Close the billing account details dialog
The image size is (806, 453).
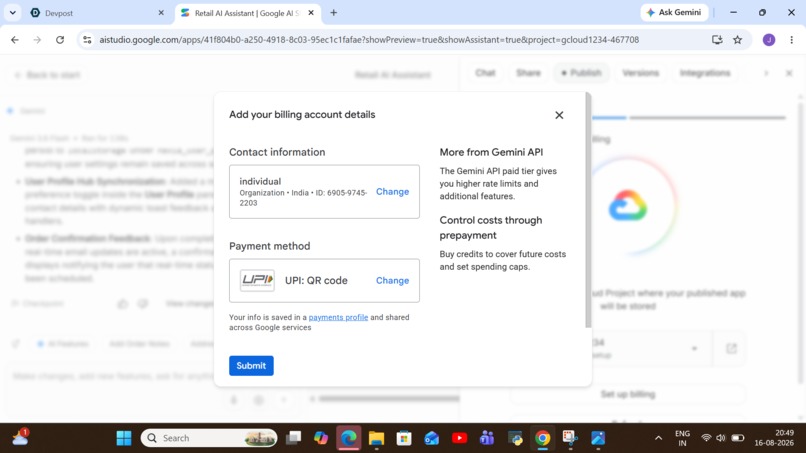pyautogui.click(x=559, y=115)
